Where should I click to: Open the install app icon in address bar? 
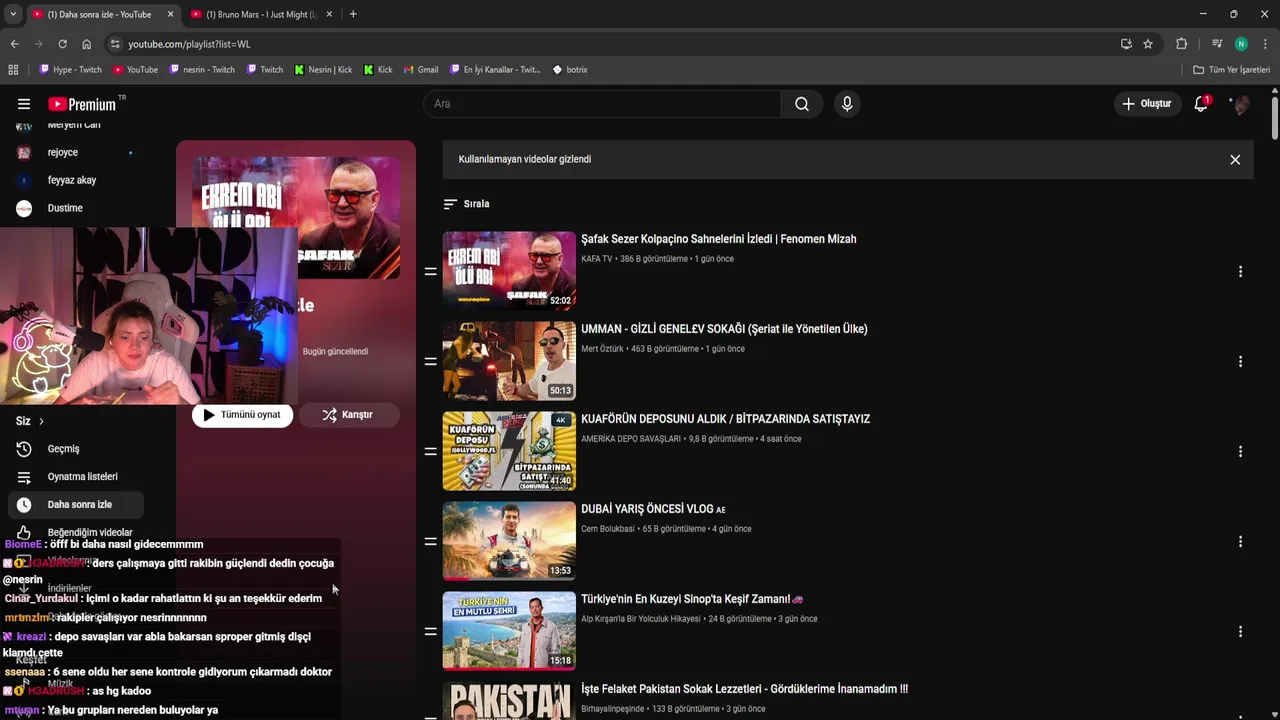(x=1126, y=44)
